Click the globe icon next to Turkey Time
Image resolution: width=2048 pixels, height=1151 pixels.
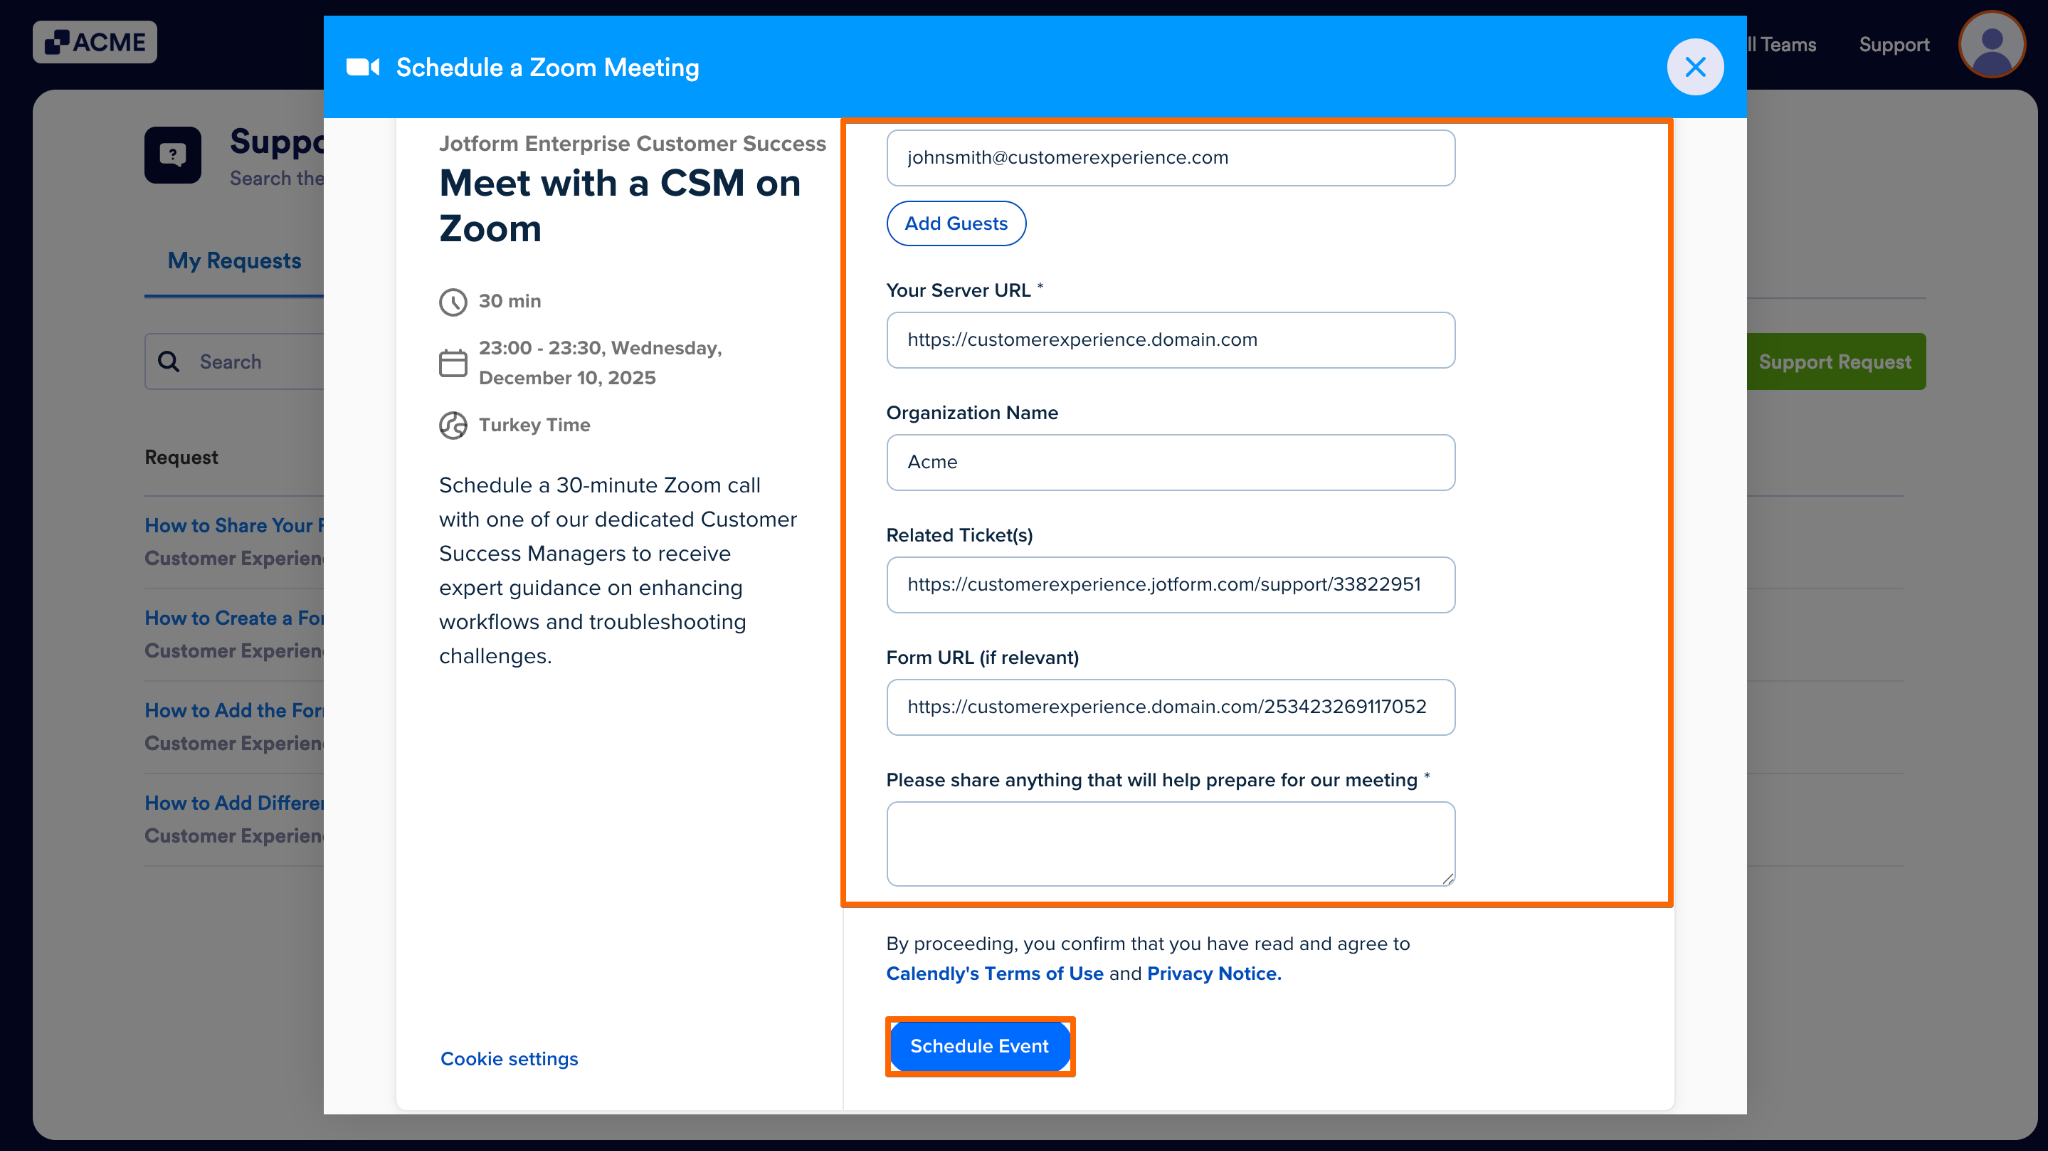click(453, 426)
